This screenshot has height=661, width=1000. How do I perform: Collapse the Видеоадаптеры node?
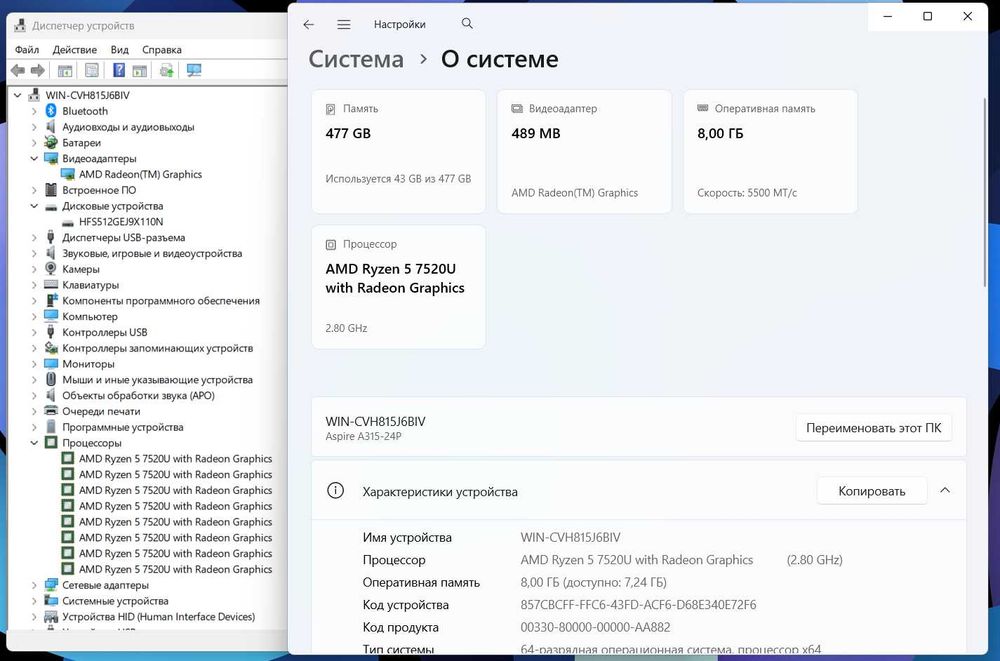click(x=34, y=158)
